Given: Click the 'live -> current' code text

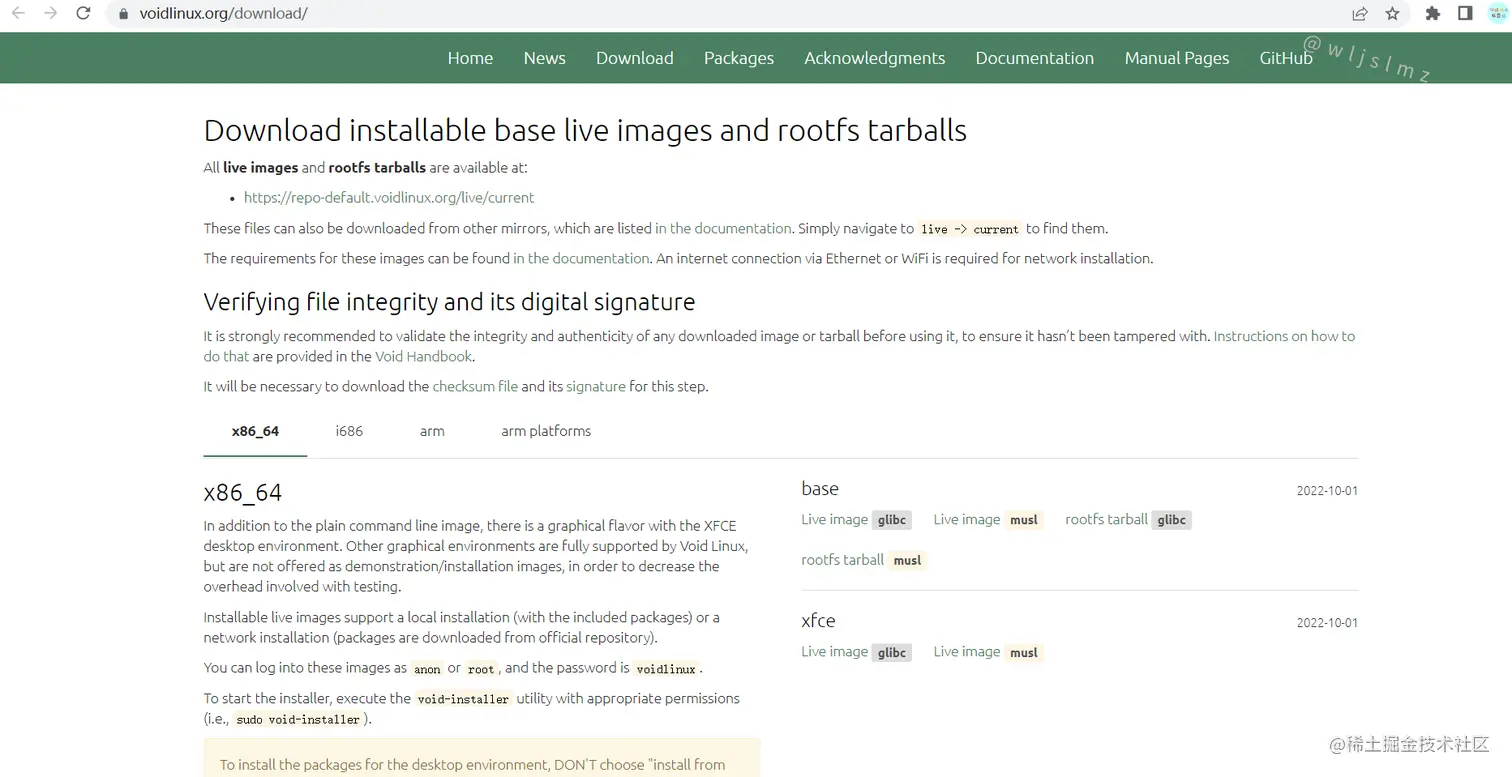Looking at the screenshot, I should click(970, 229).
